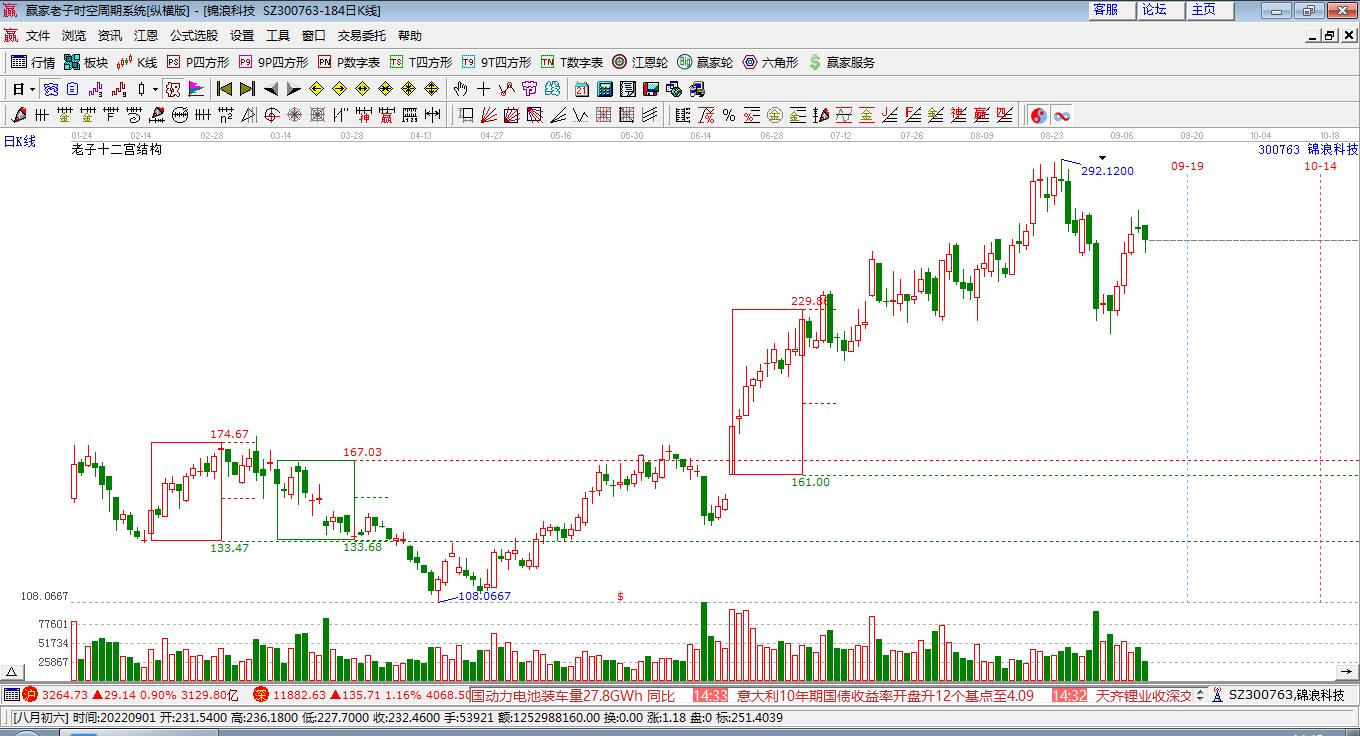Select the red pencil drawing tool
The image size is (1360, 736).
coord(18,115)
